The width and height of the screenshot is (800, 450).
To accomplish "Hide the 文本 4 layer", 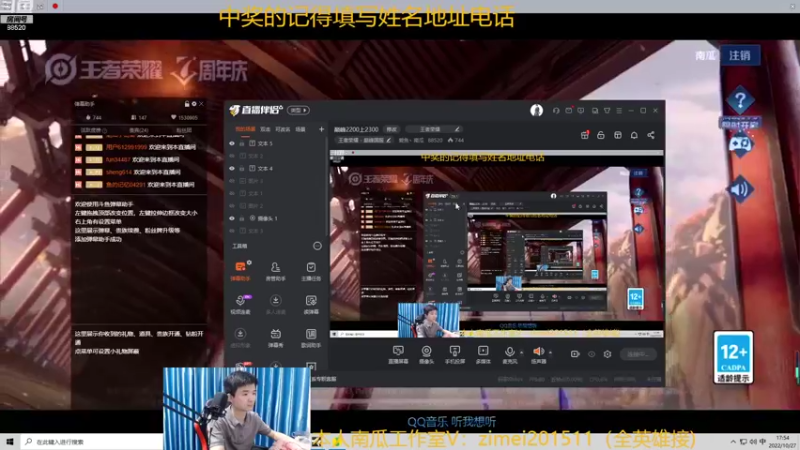I will [232, 168].
